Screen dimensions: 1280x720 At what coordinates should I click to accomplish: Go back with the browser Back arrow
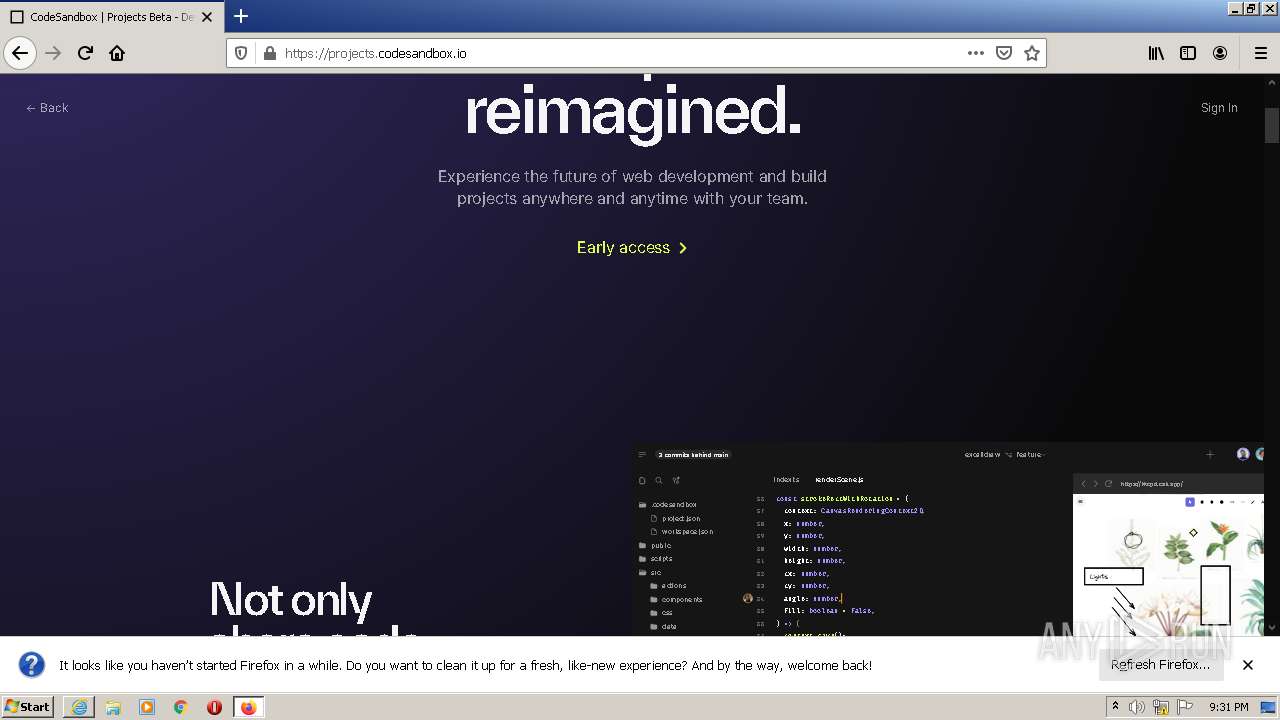point(20,53)
